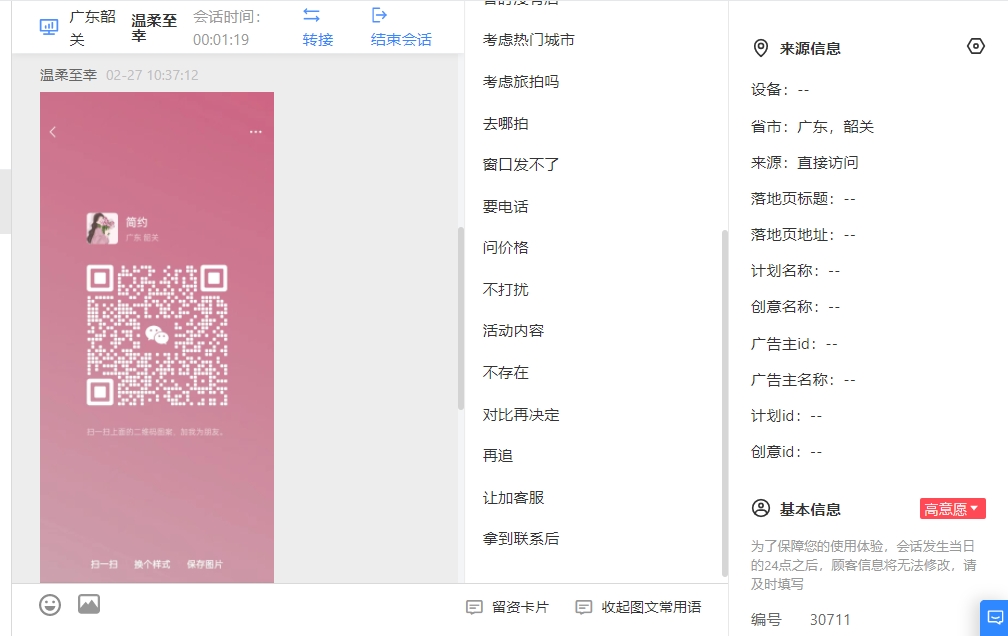Image resolution: width=1008 pixels, height=636 pixels.
Task: Select quick phrase 不打扰
Action: (x=505, y=289)
